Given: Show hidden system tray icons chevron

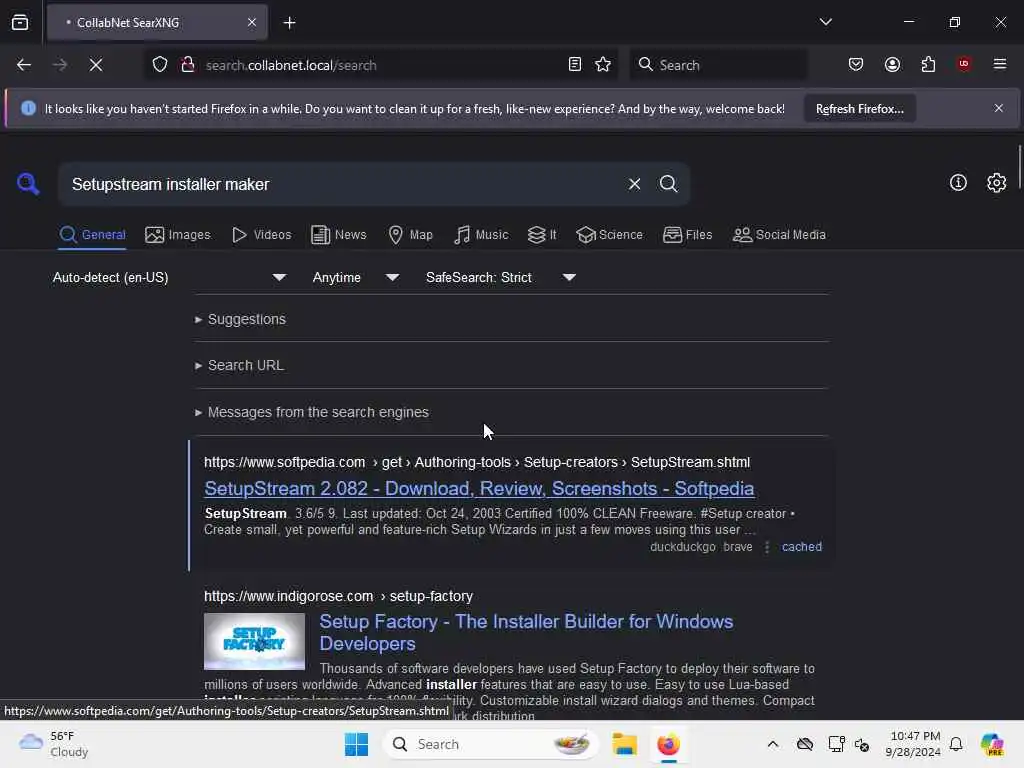Looking at the screenshot, I should pyautogui.click(x=773, y=744).
